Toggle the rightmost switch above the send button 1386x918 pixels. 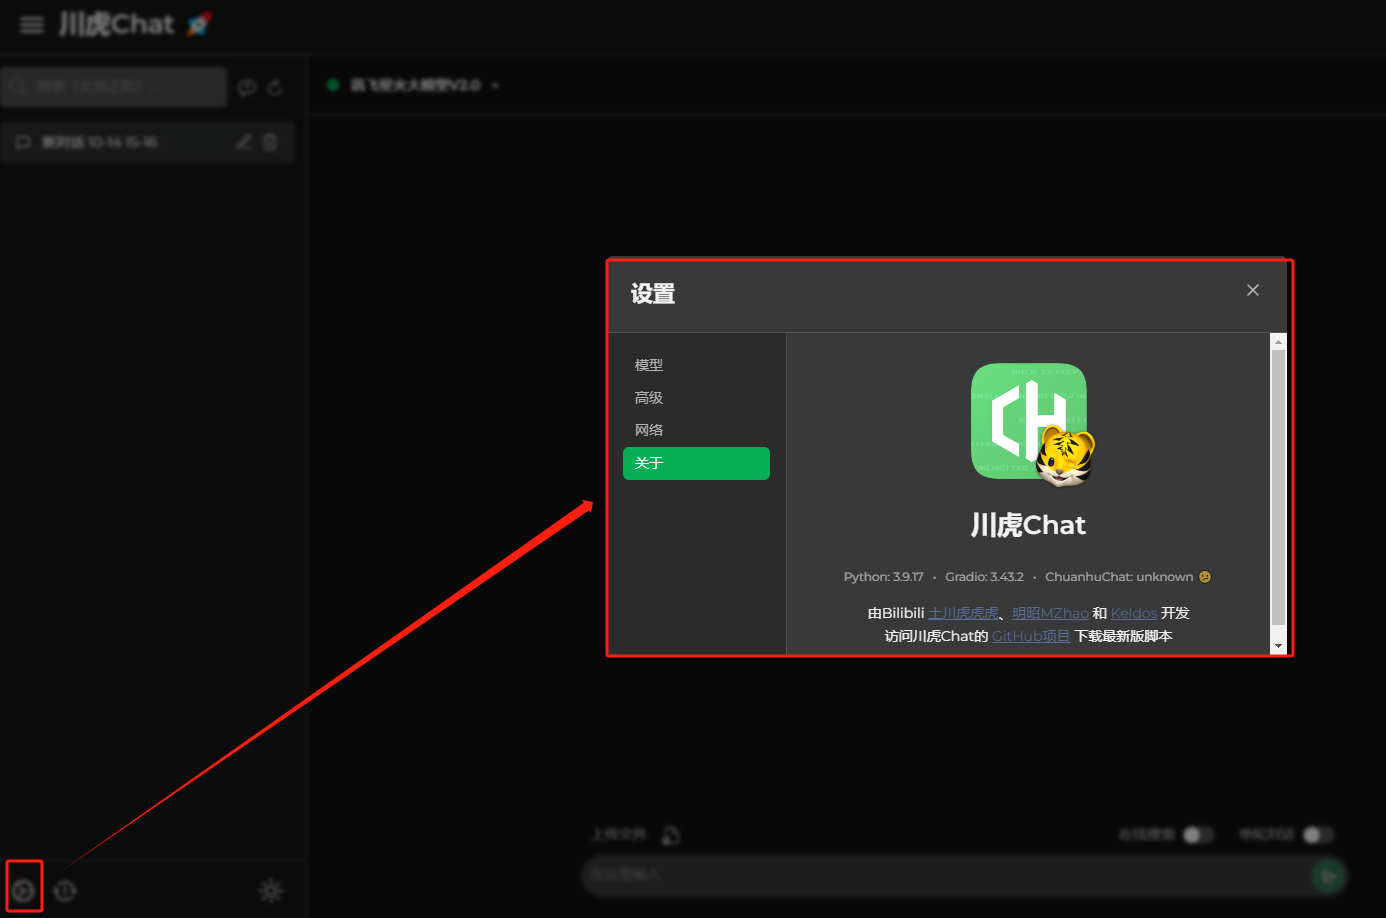(1318, 834)
